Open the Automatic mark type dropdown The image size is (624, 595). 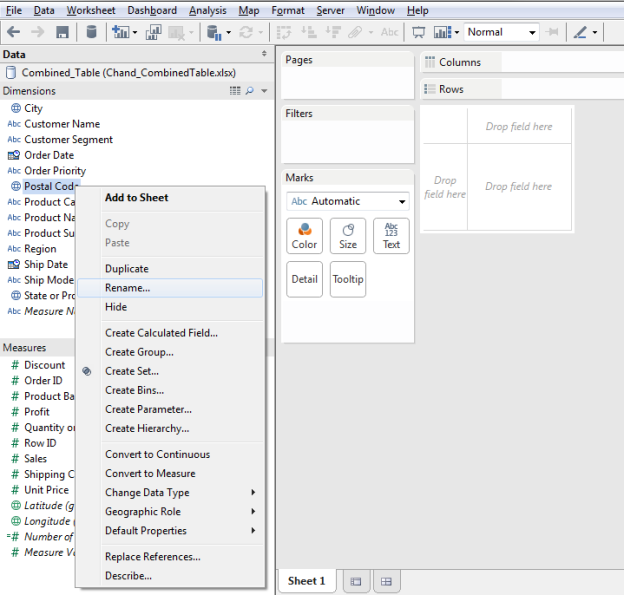pyautogui.click(x=347, y=201)
